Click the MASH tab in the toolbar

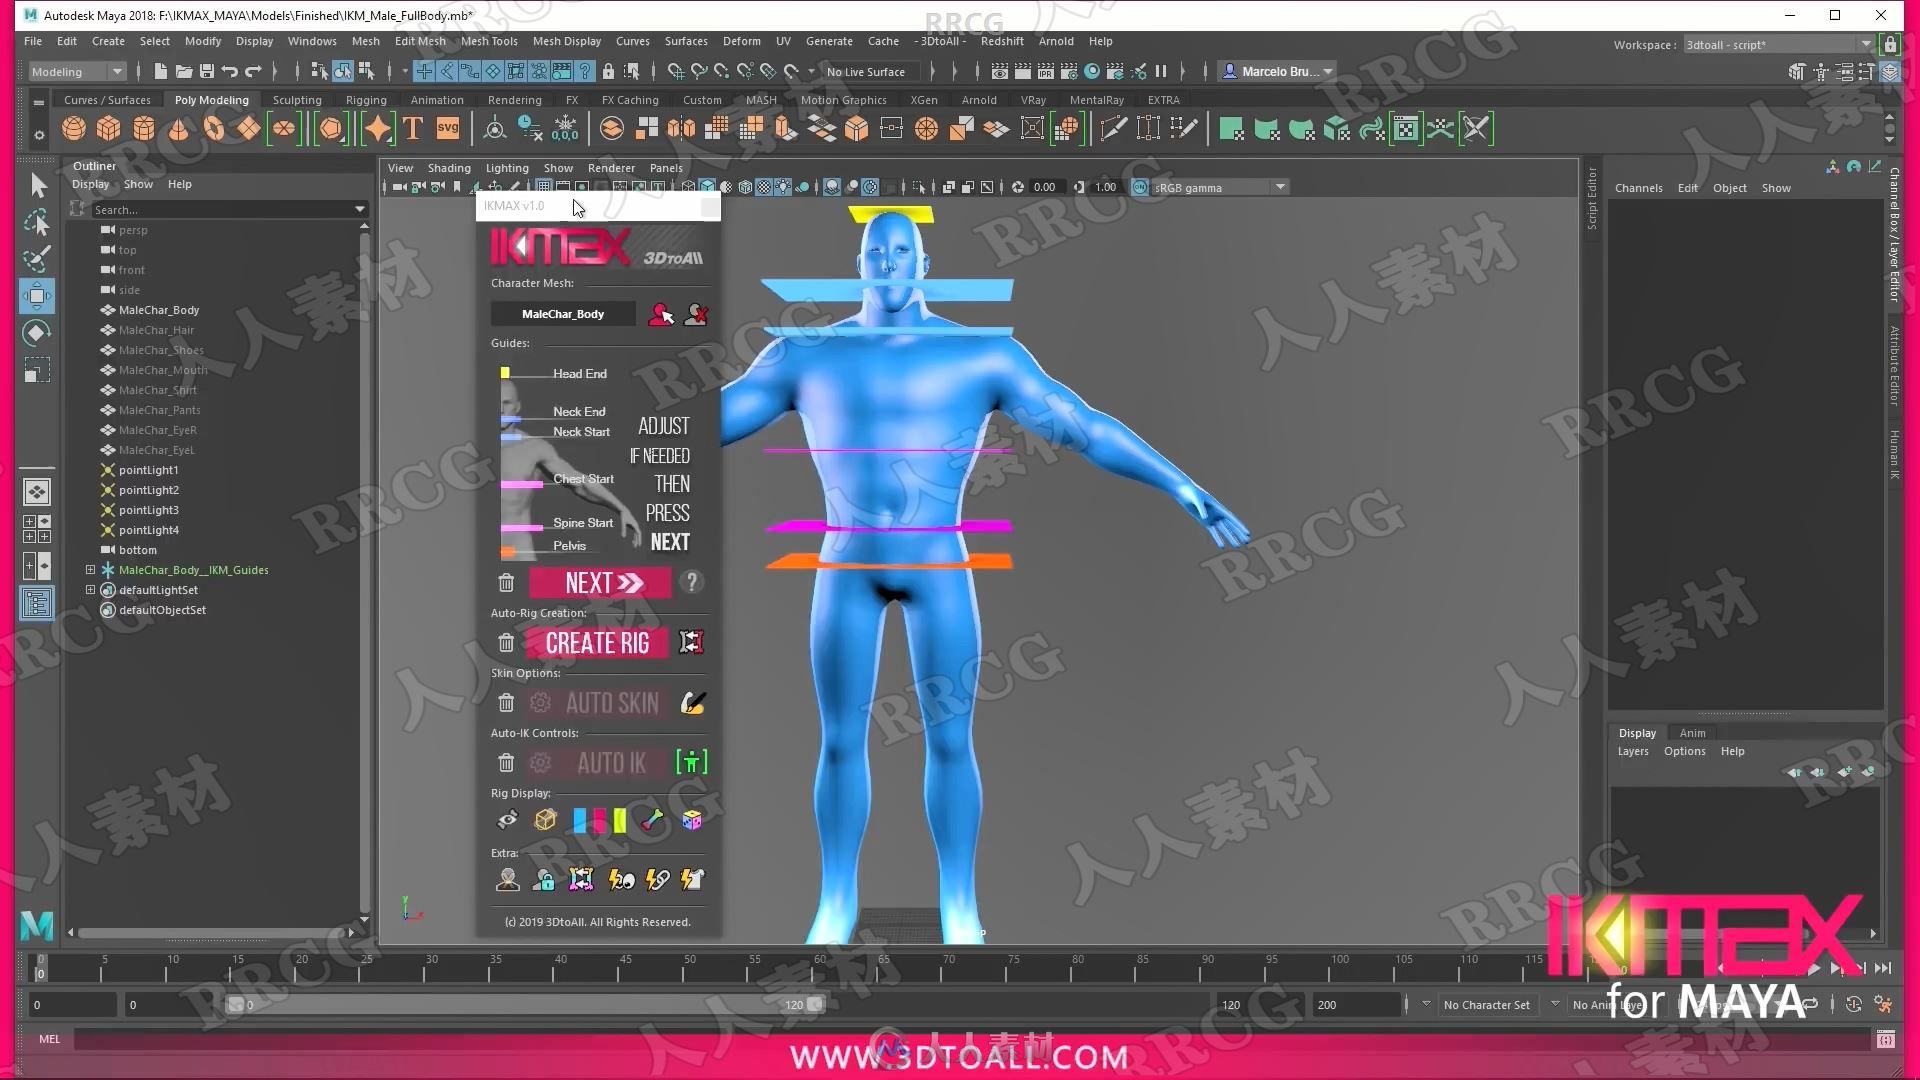[x=762, y=99]
